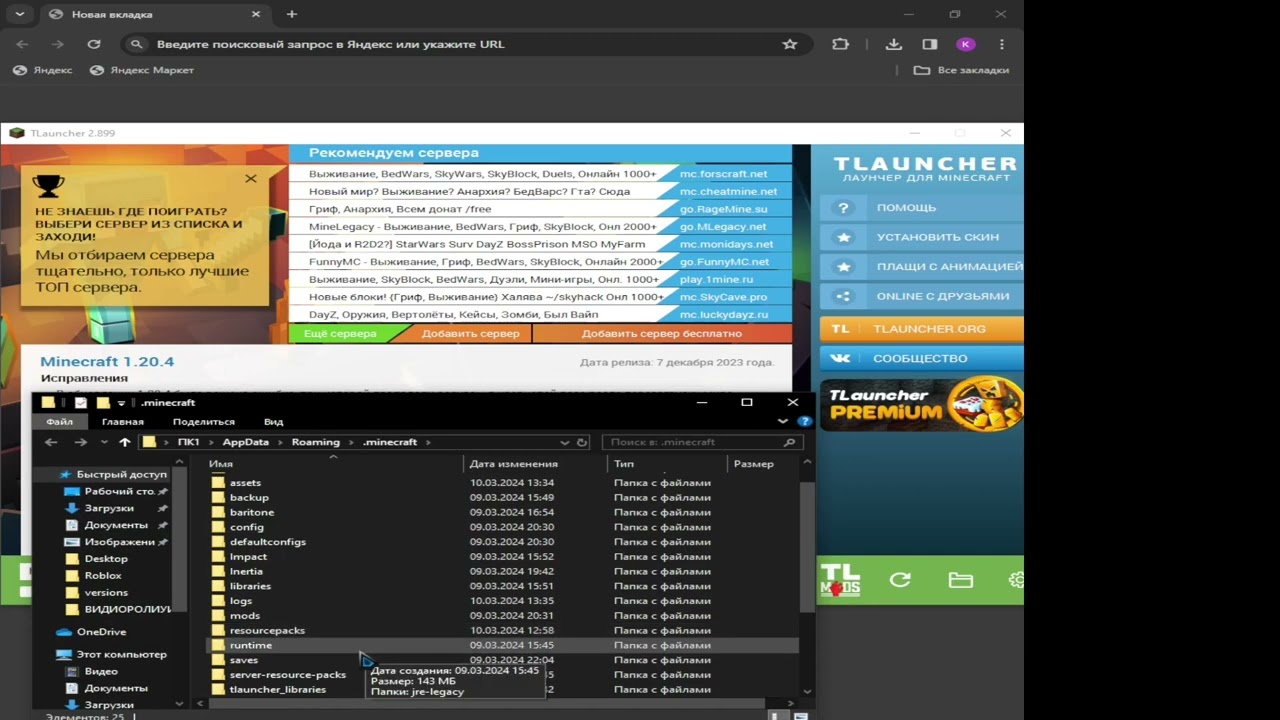Open the Вид ribbon tab

(273, 421)
